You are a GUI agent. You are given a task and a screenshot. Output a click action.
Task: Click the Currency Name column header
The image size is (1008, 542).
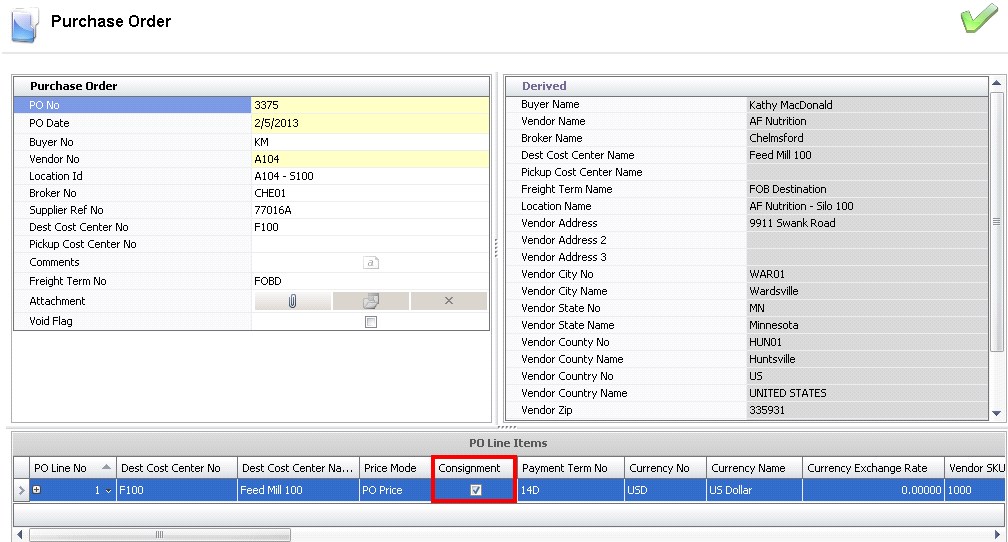tap(754, 468)
